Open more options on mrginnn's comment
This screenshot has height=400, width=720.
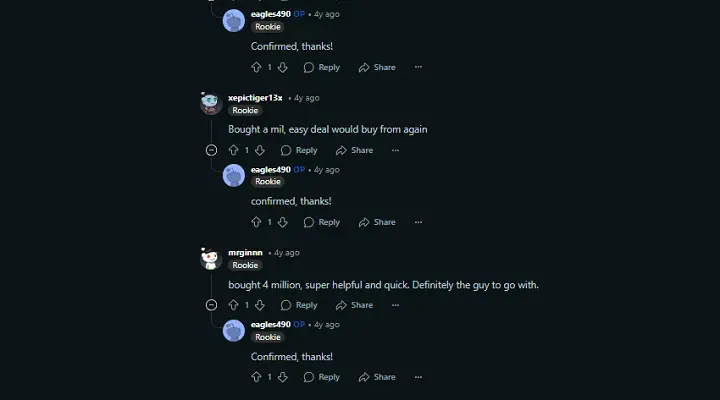[x=395, y=305]
